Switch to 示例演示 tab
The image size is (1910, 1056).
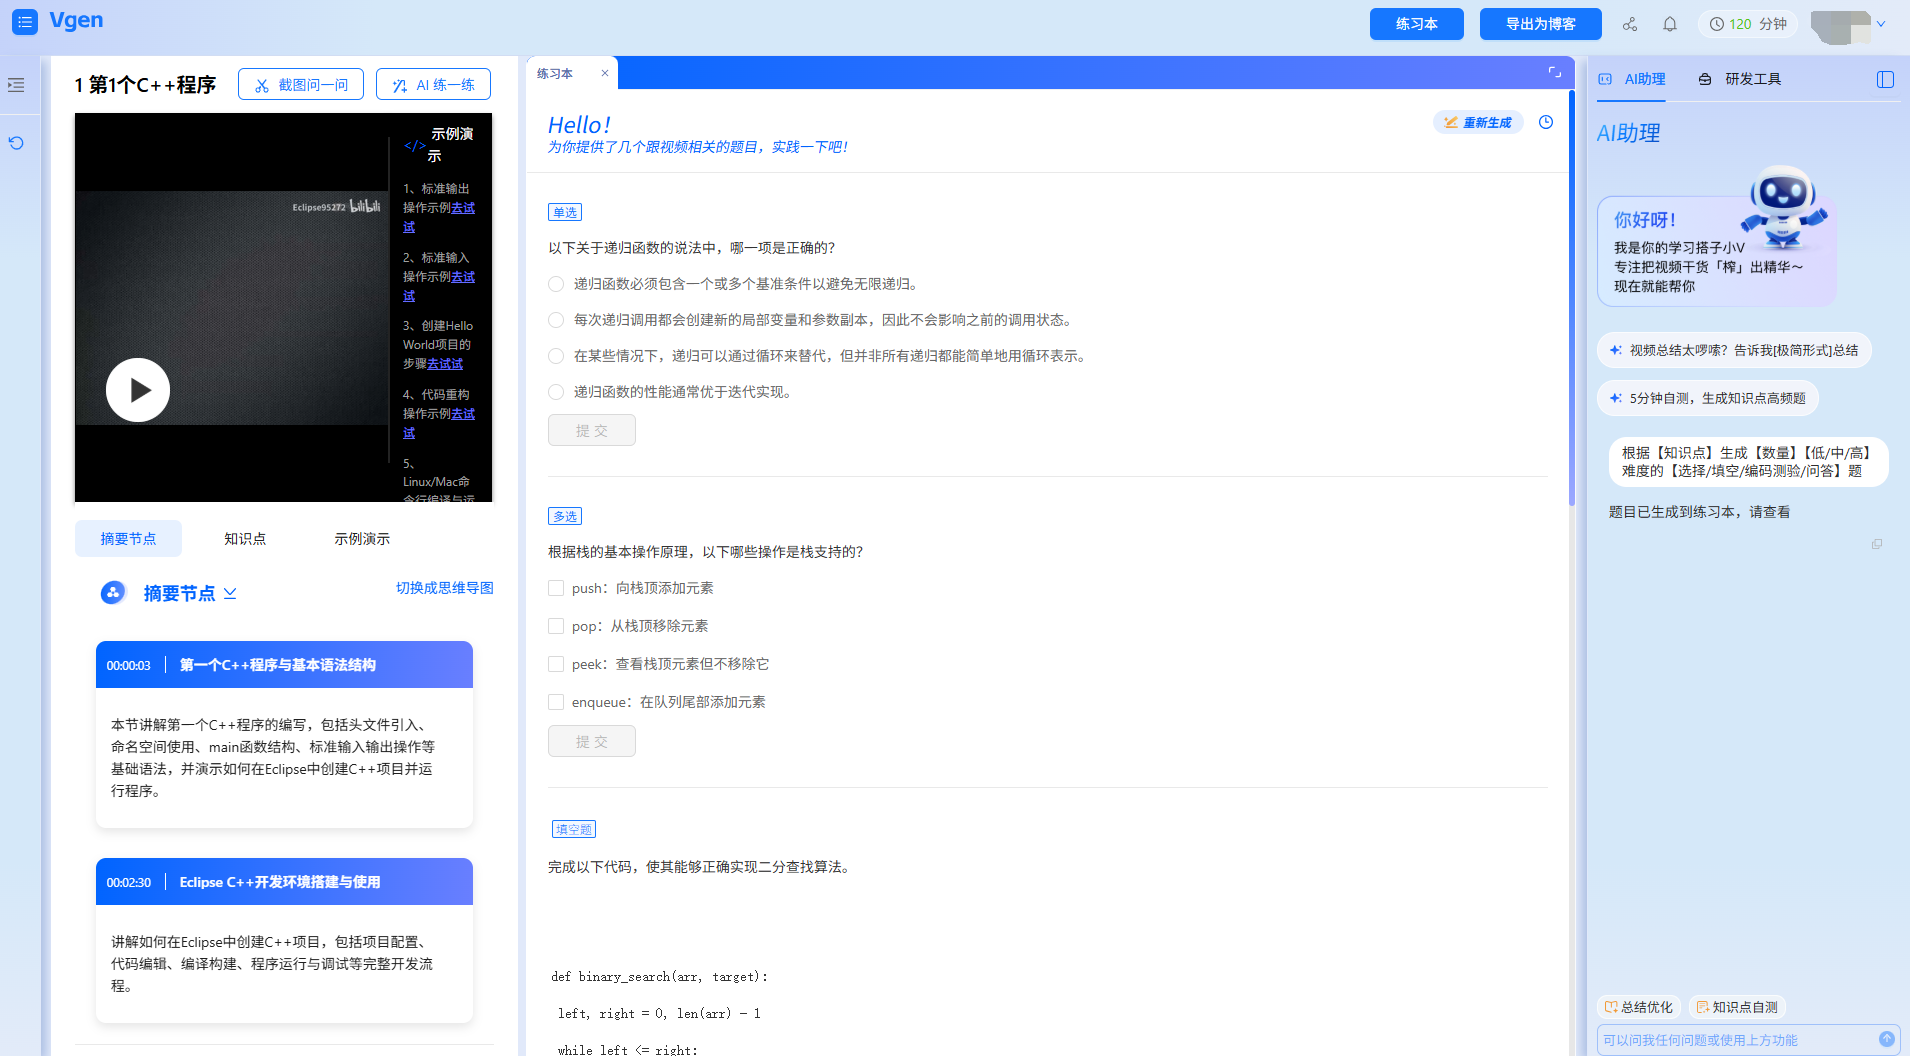pos(362,538)
